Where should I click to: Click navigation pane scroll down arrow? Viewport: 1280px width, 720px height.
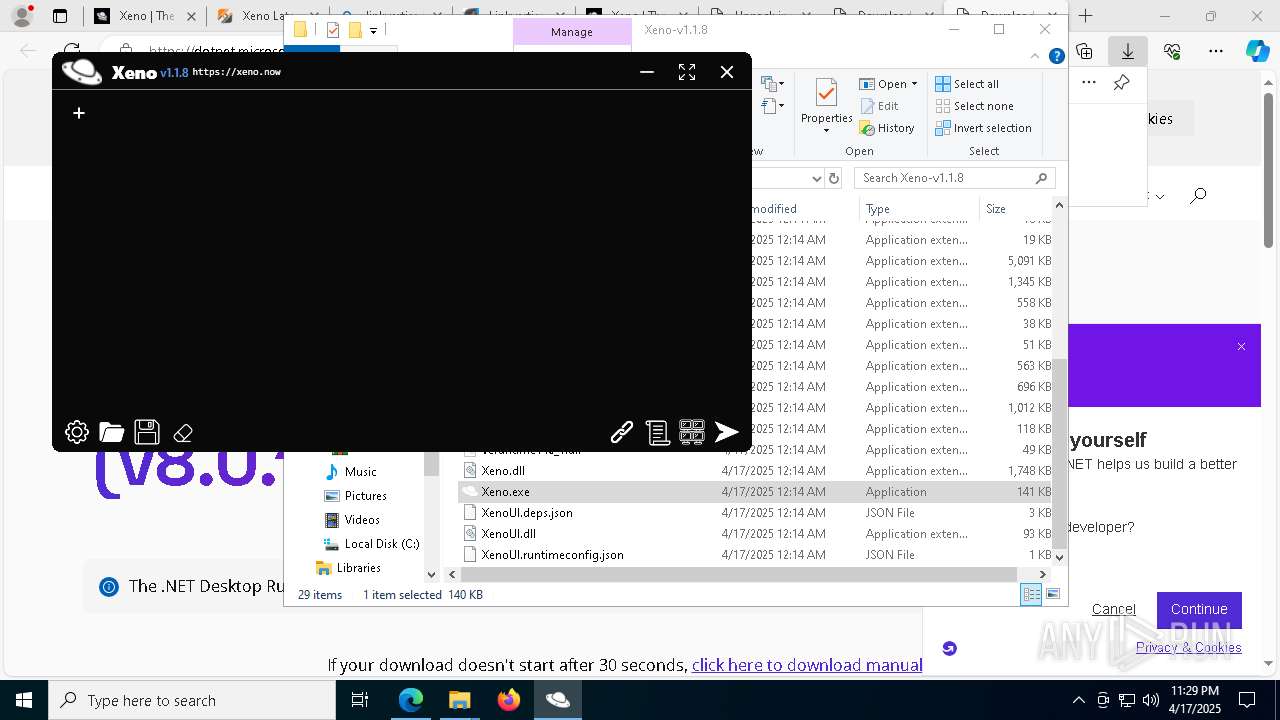coord(431,574)
